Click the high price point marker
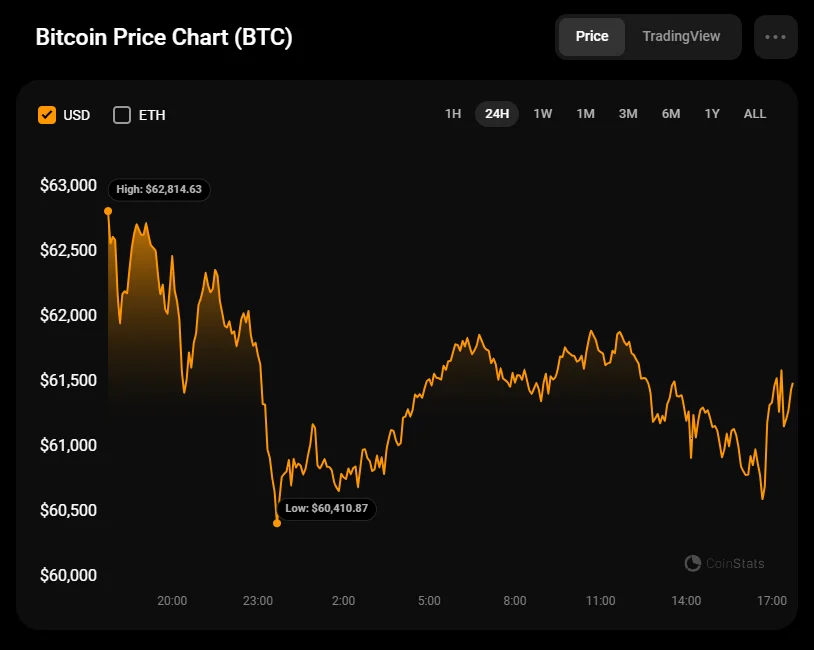This screenshot has width=814, height=650. [x=108, y=211]
